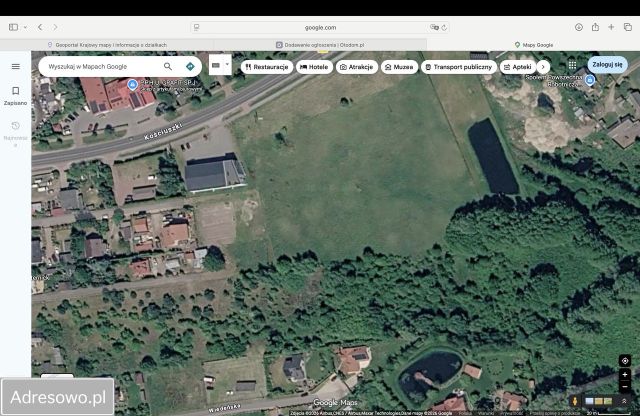The height and width of the screenshot is (416, 640).
Task: Add a new Safari tab
Action: coord(611,27)
